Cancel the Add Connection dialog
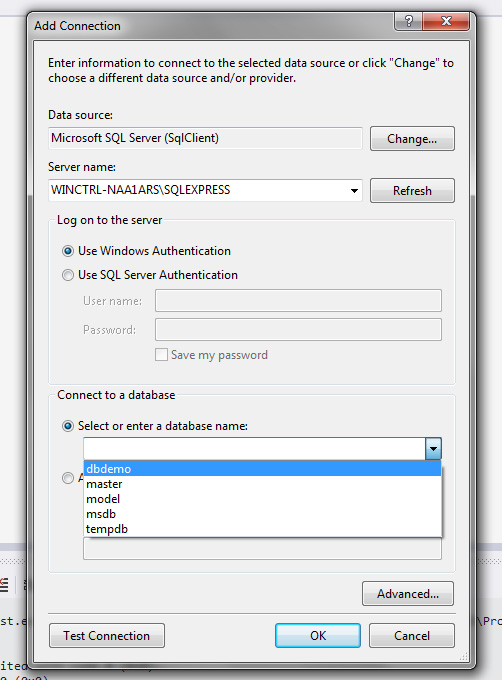Image resolution: width=502 pixels, height=680 pixels. click(x=412, y=636)
